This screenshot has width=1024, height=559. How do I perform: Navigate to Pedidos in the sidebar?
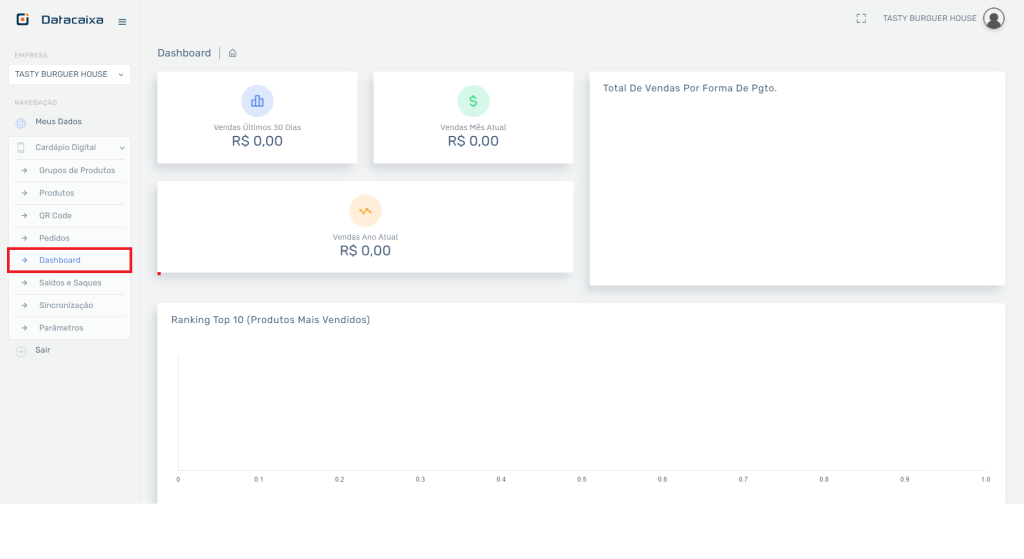pos(54,238)
